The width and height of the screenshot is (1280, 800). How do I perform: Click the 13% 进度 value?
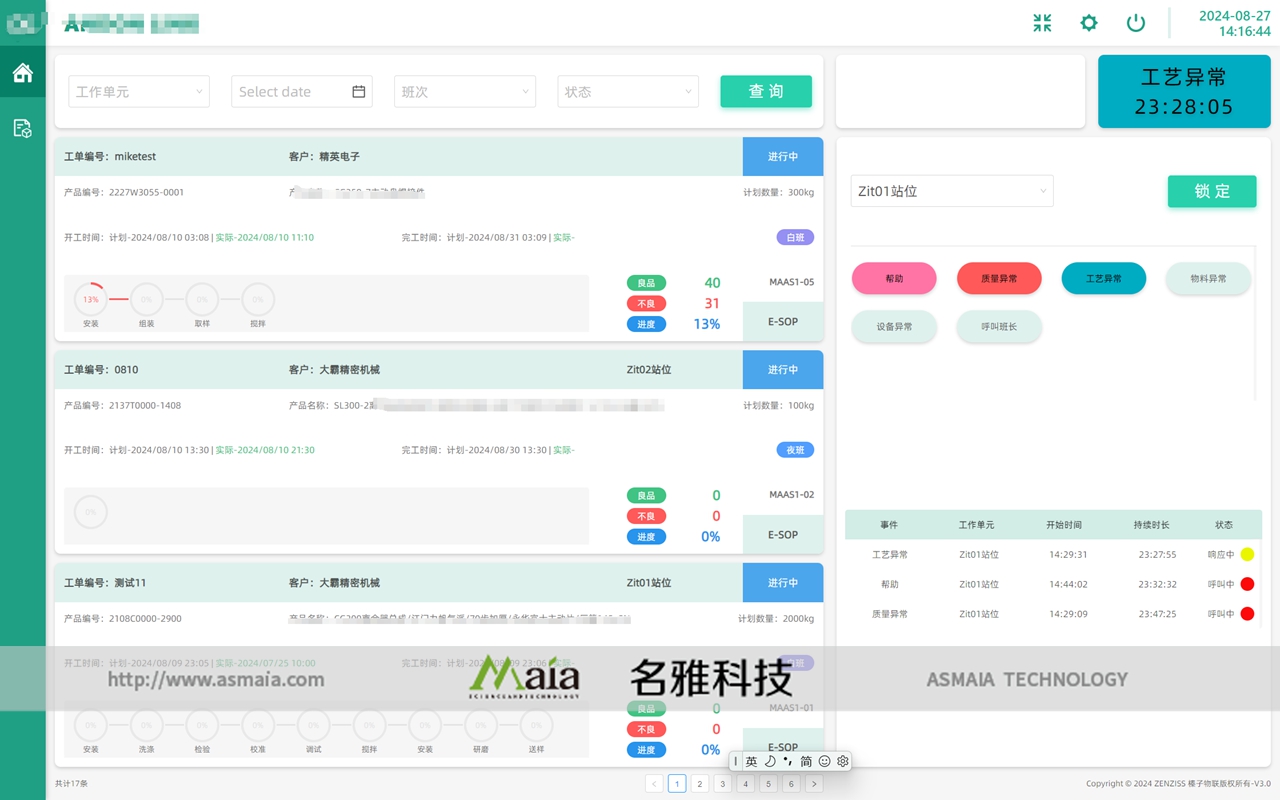pos(707,324)
